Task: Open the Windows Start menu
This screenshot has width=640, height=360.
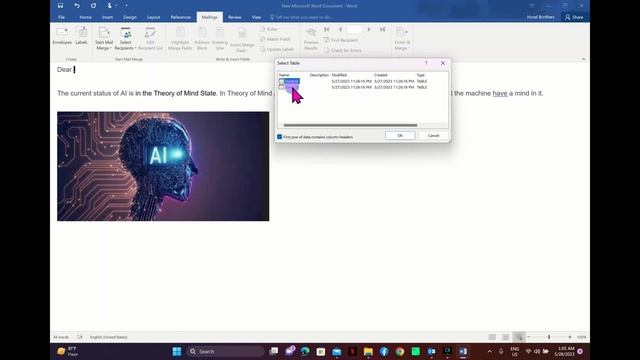Action: click(x=177, y=351)
